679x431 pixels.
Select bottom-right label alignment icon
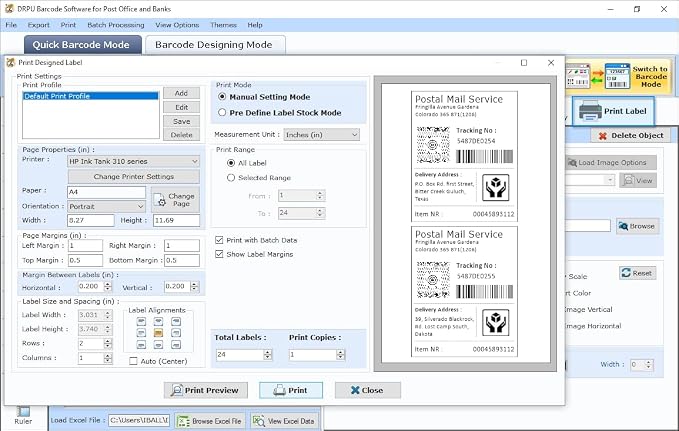175,345
